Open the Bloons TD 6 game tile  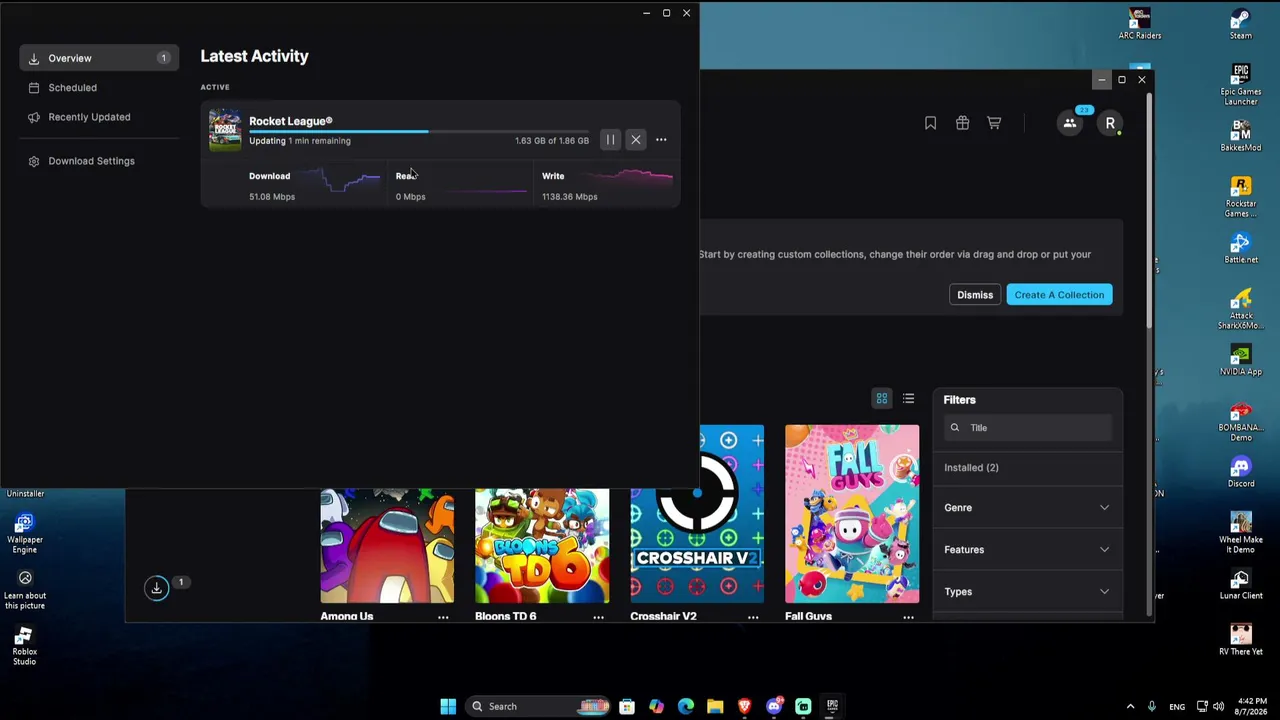tap(542, 546)
